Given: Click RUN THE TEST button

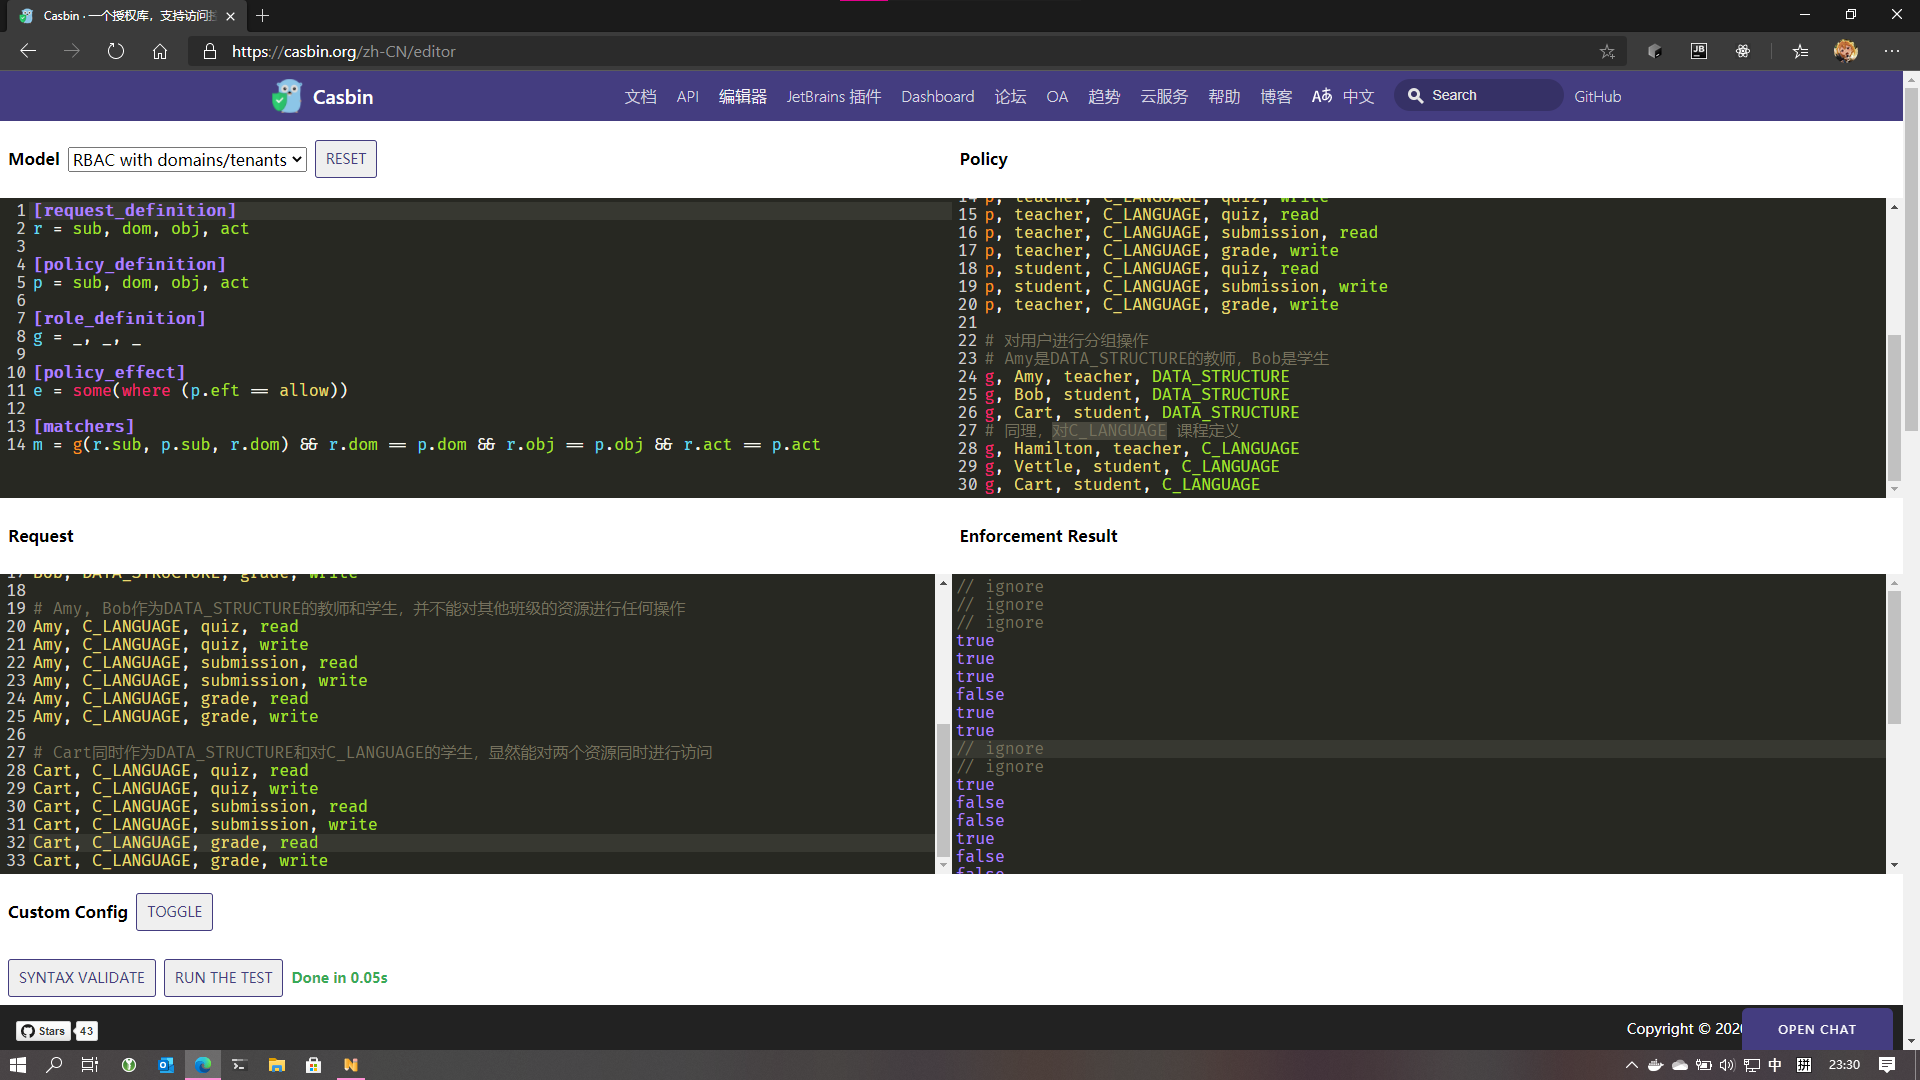Looking at the screenshot, I should point(223,978).
